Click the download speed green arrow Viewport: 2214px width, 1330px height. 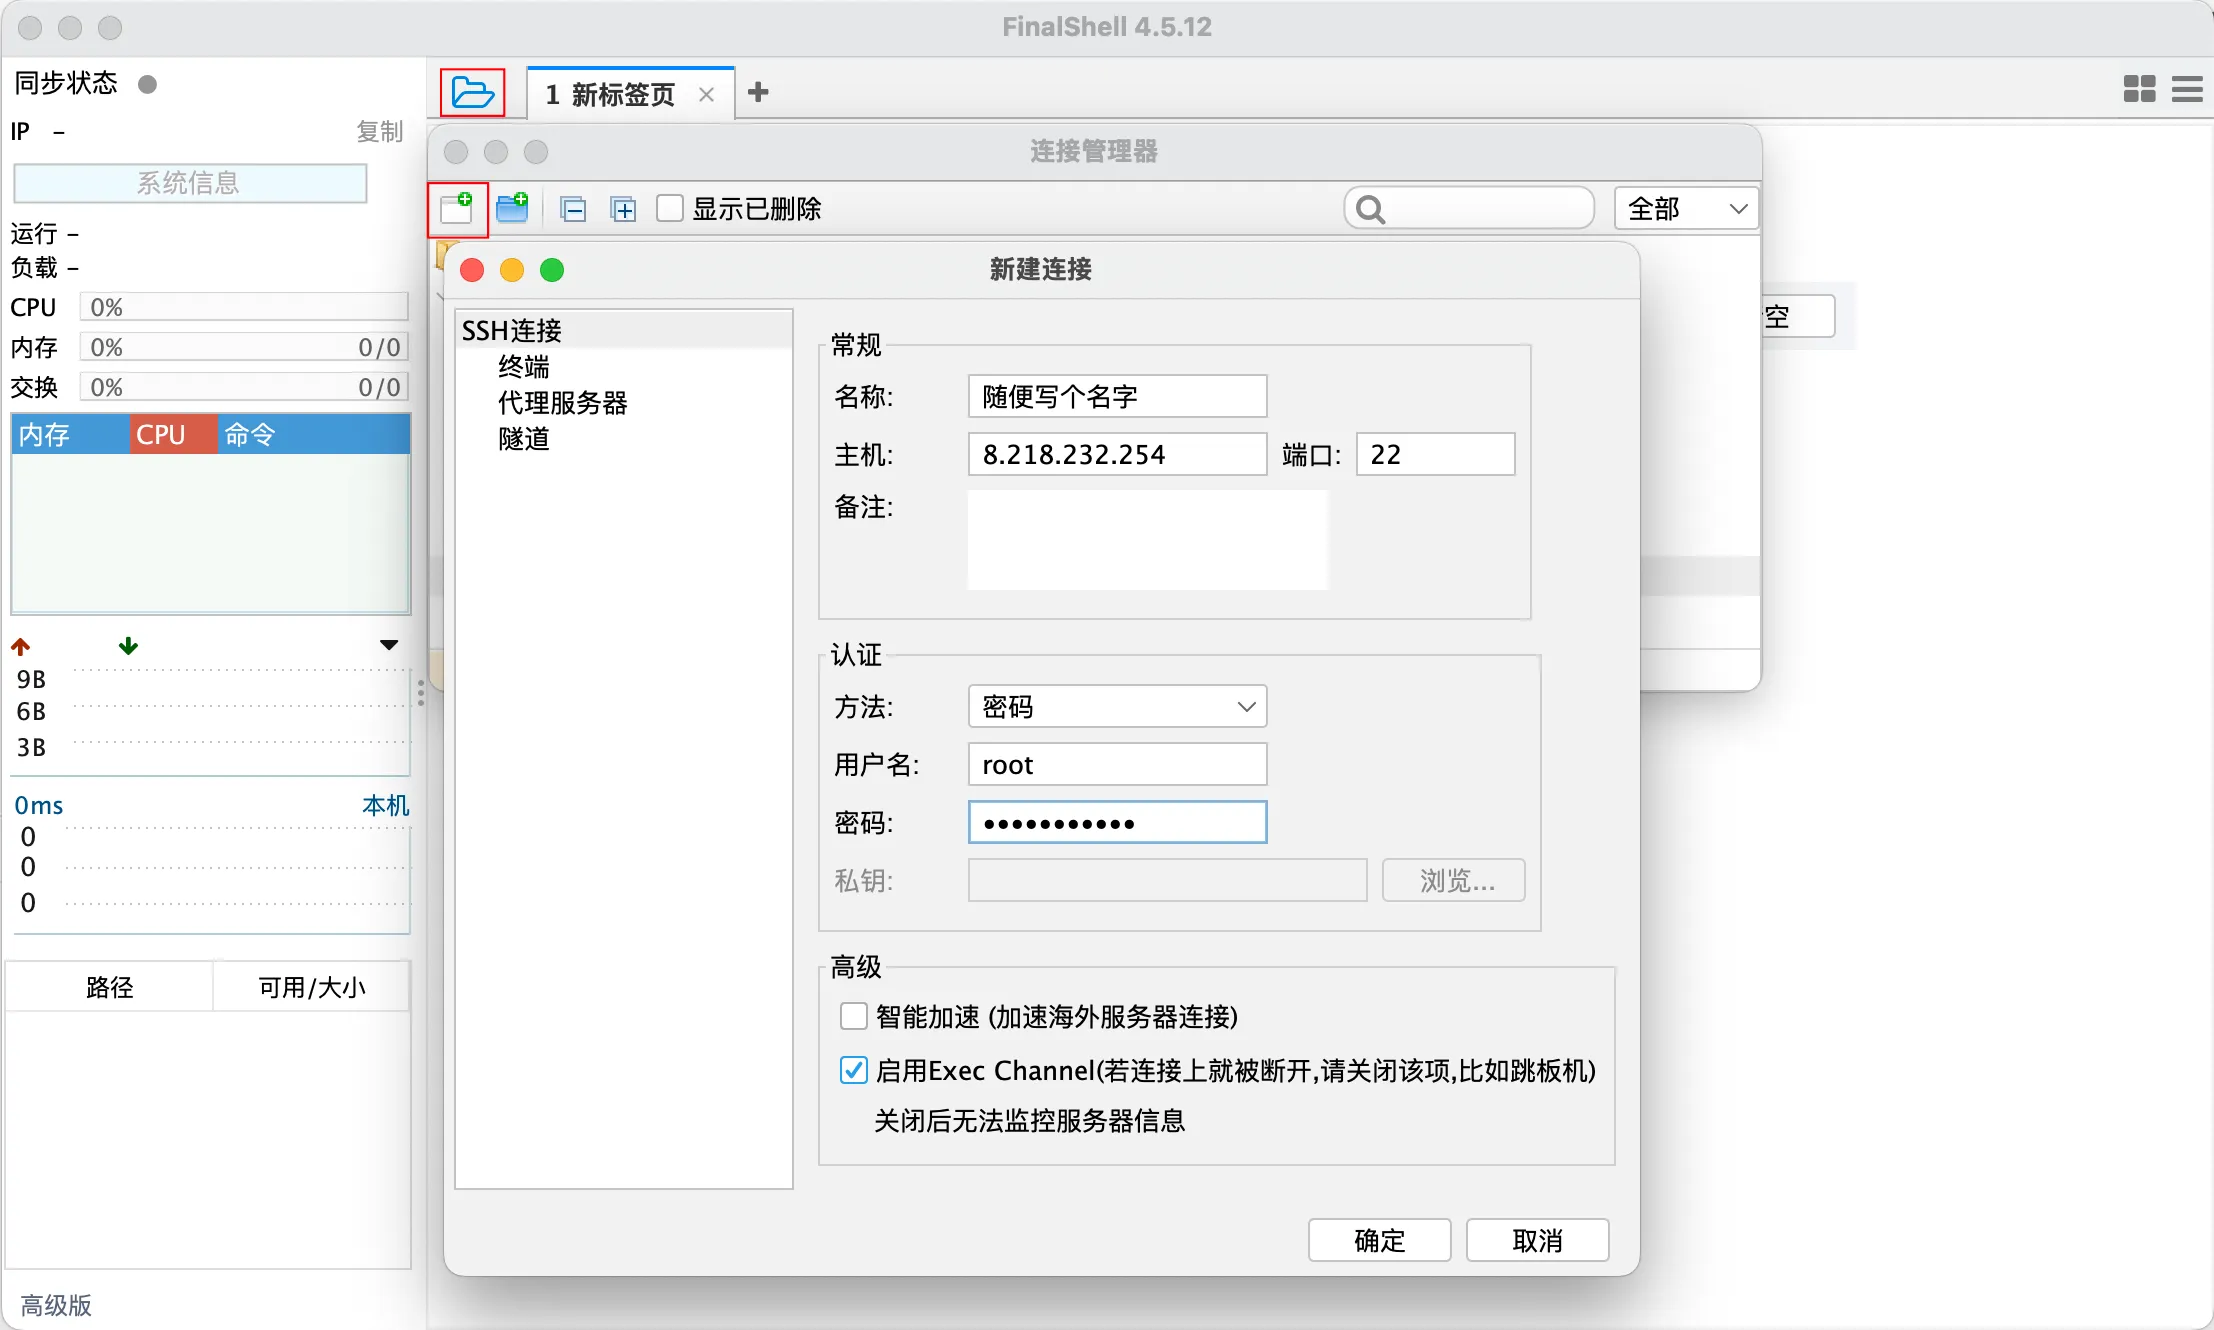128,646
